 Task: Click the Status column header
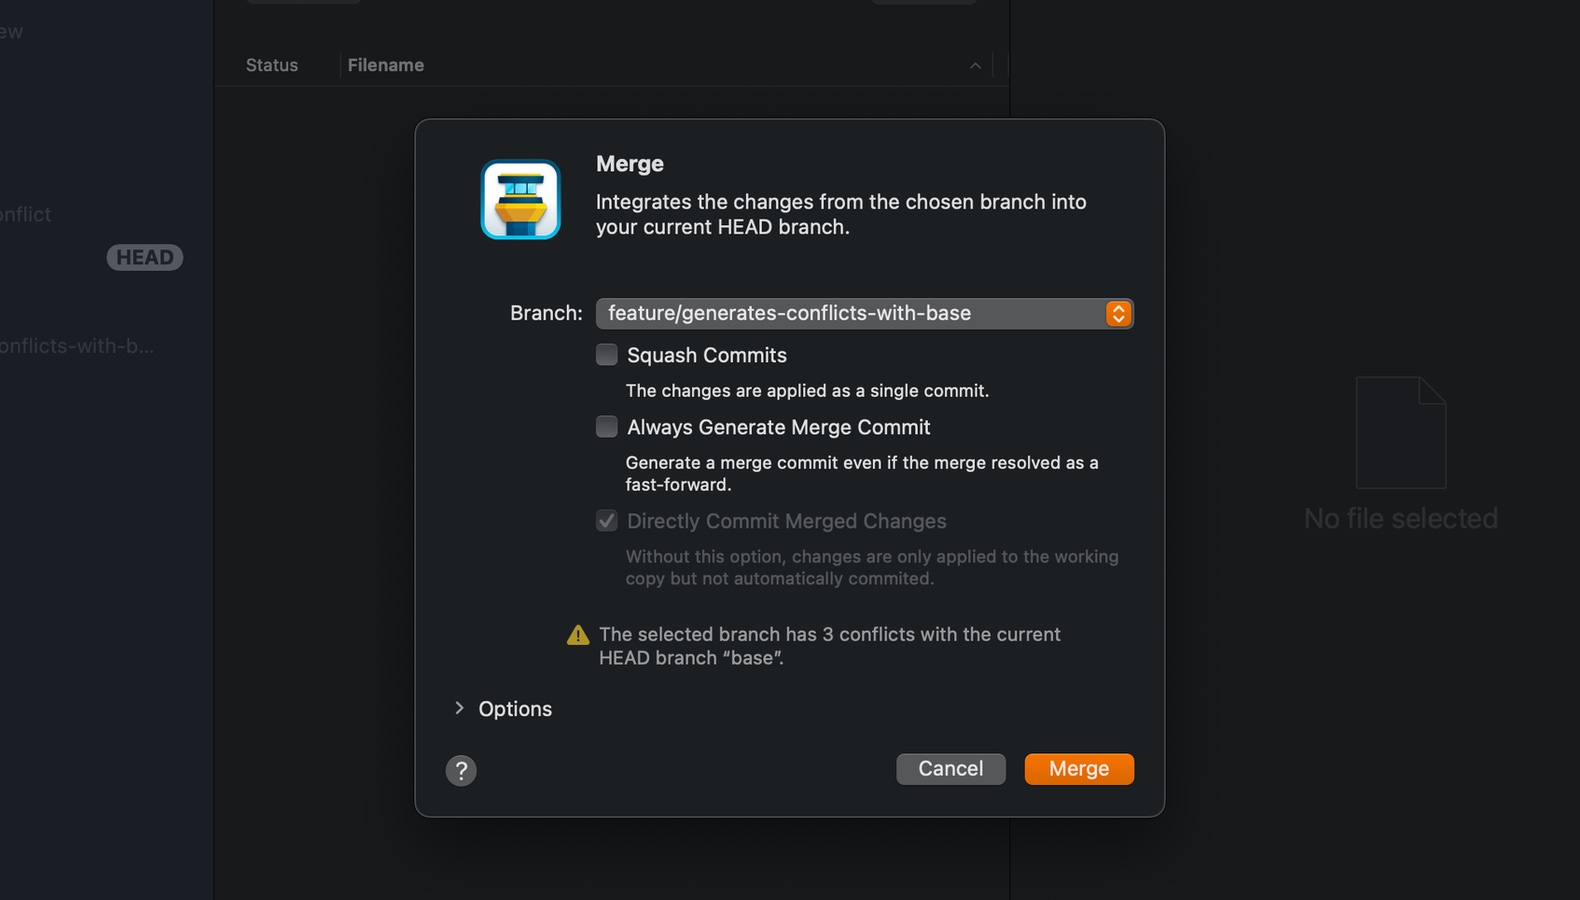click(x=271, y=65)
